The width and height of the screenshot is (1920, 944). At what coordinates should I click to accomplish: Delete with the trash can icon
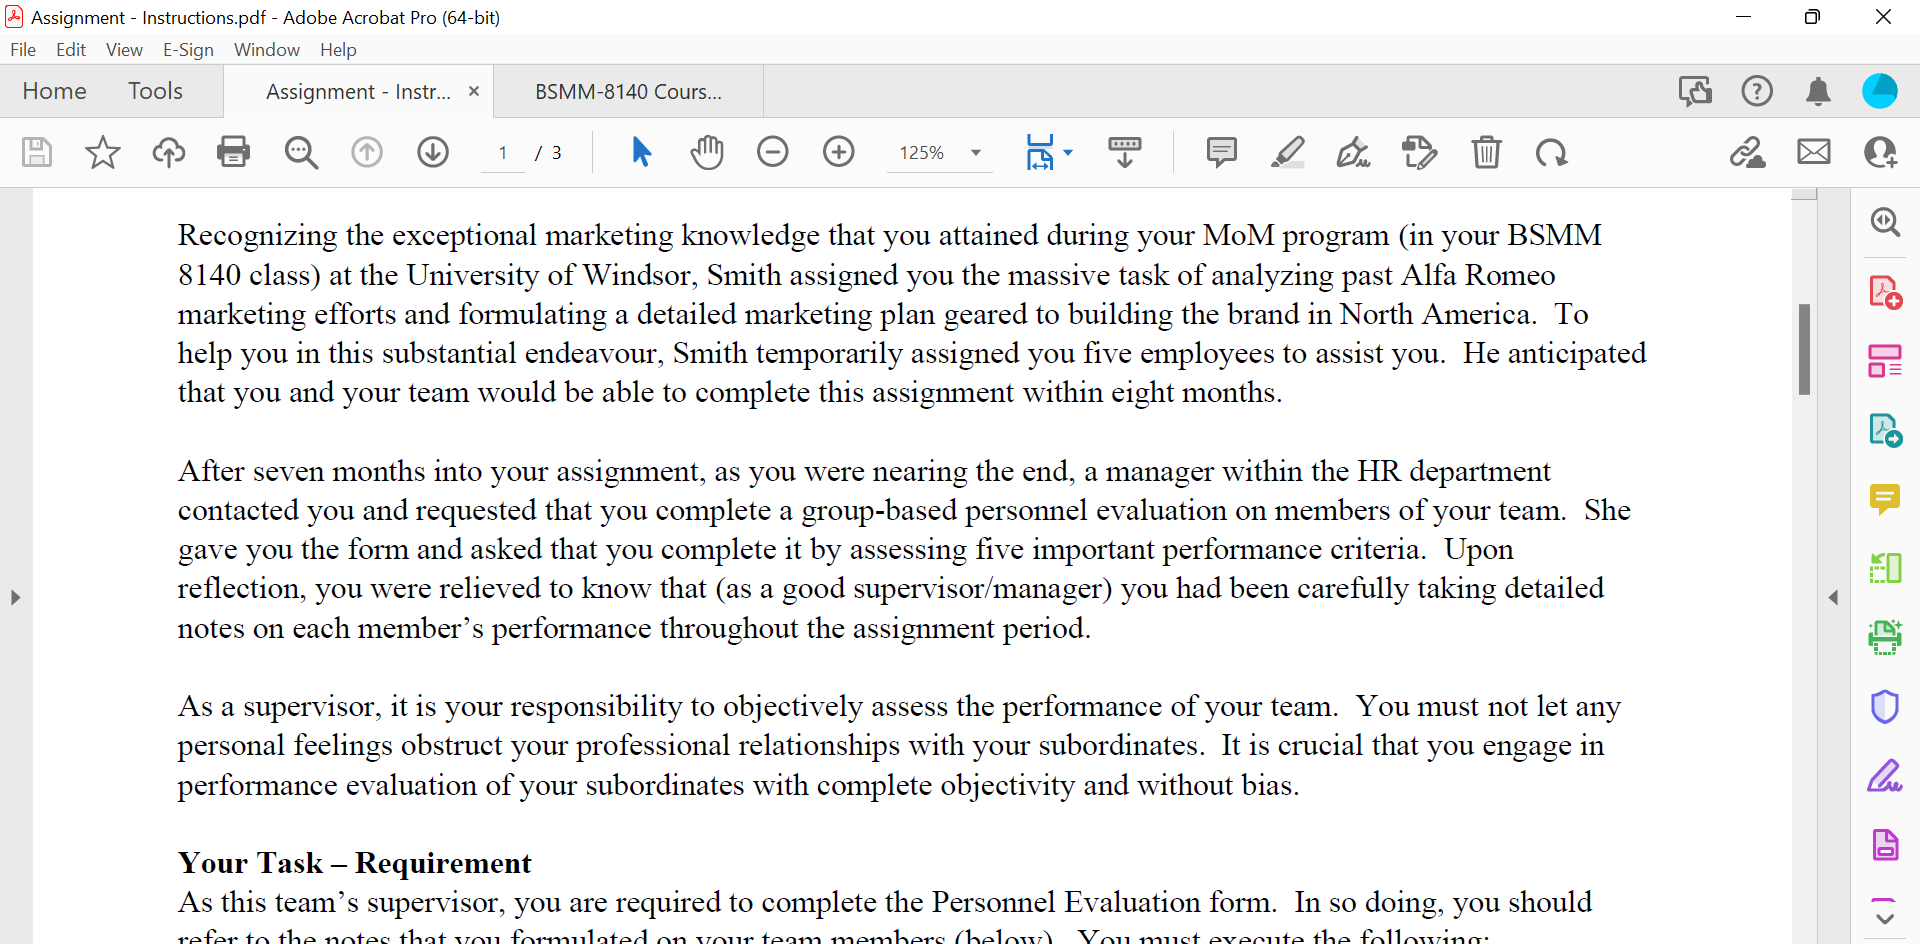[1486, 152]
